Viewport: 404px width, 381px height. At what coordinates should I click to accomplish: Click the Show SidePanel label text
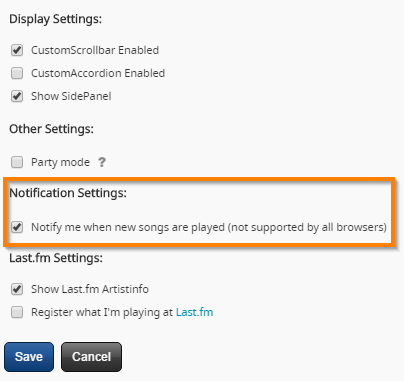pos(71,96)
